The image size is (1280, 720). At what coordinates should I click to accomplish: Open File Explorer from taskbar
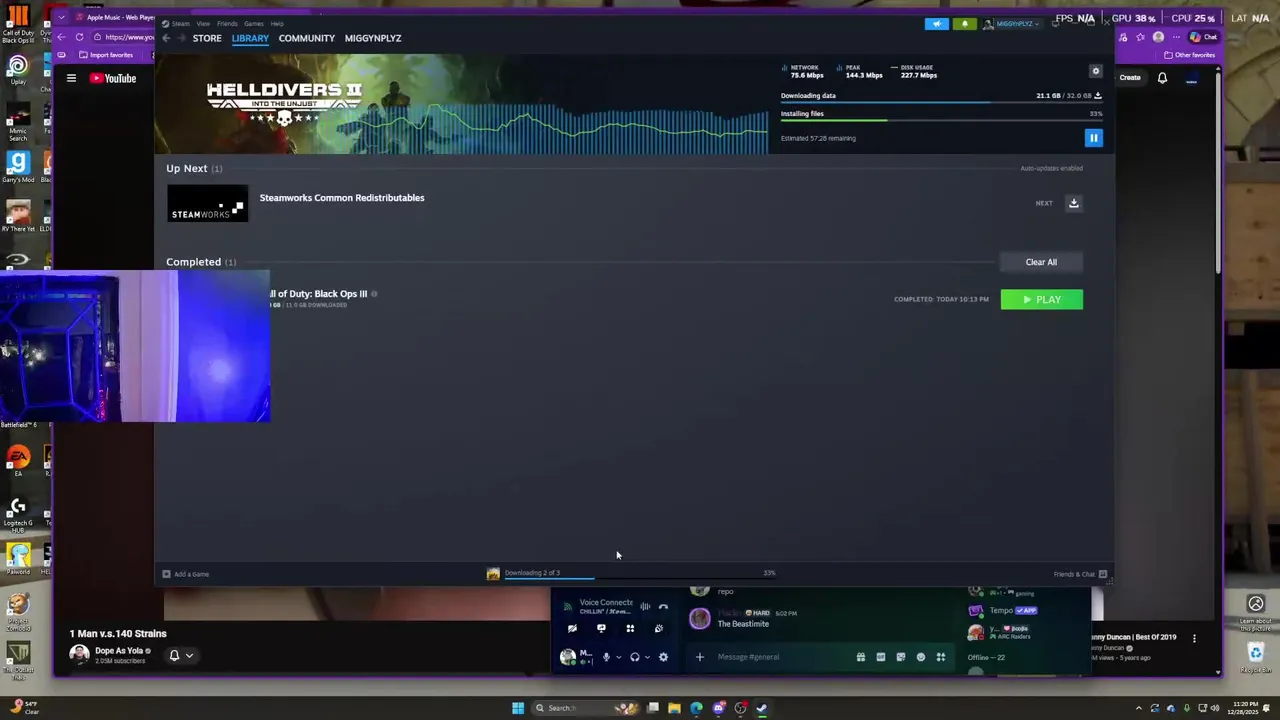(x=674, y=708)
